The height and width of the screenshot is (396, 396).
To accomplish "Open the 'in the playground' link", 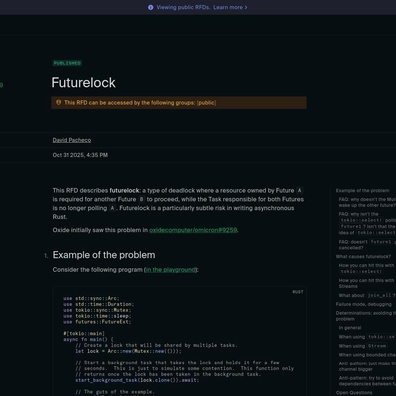I will tap(170, 270).
